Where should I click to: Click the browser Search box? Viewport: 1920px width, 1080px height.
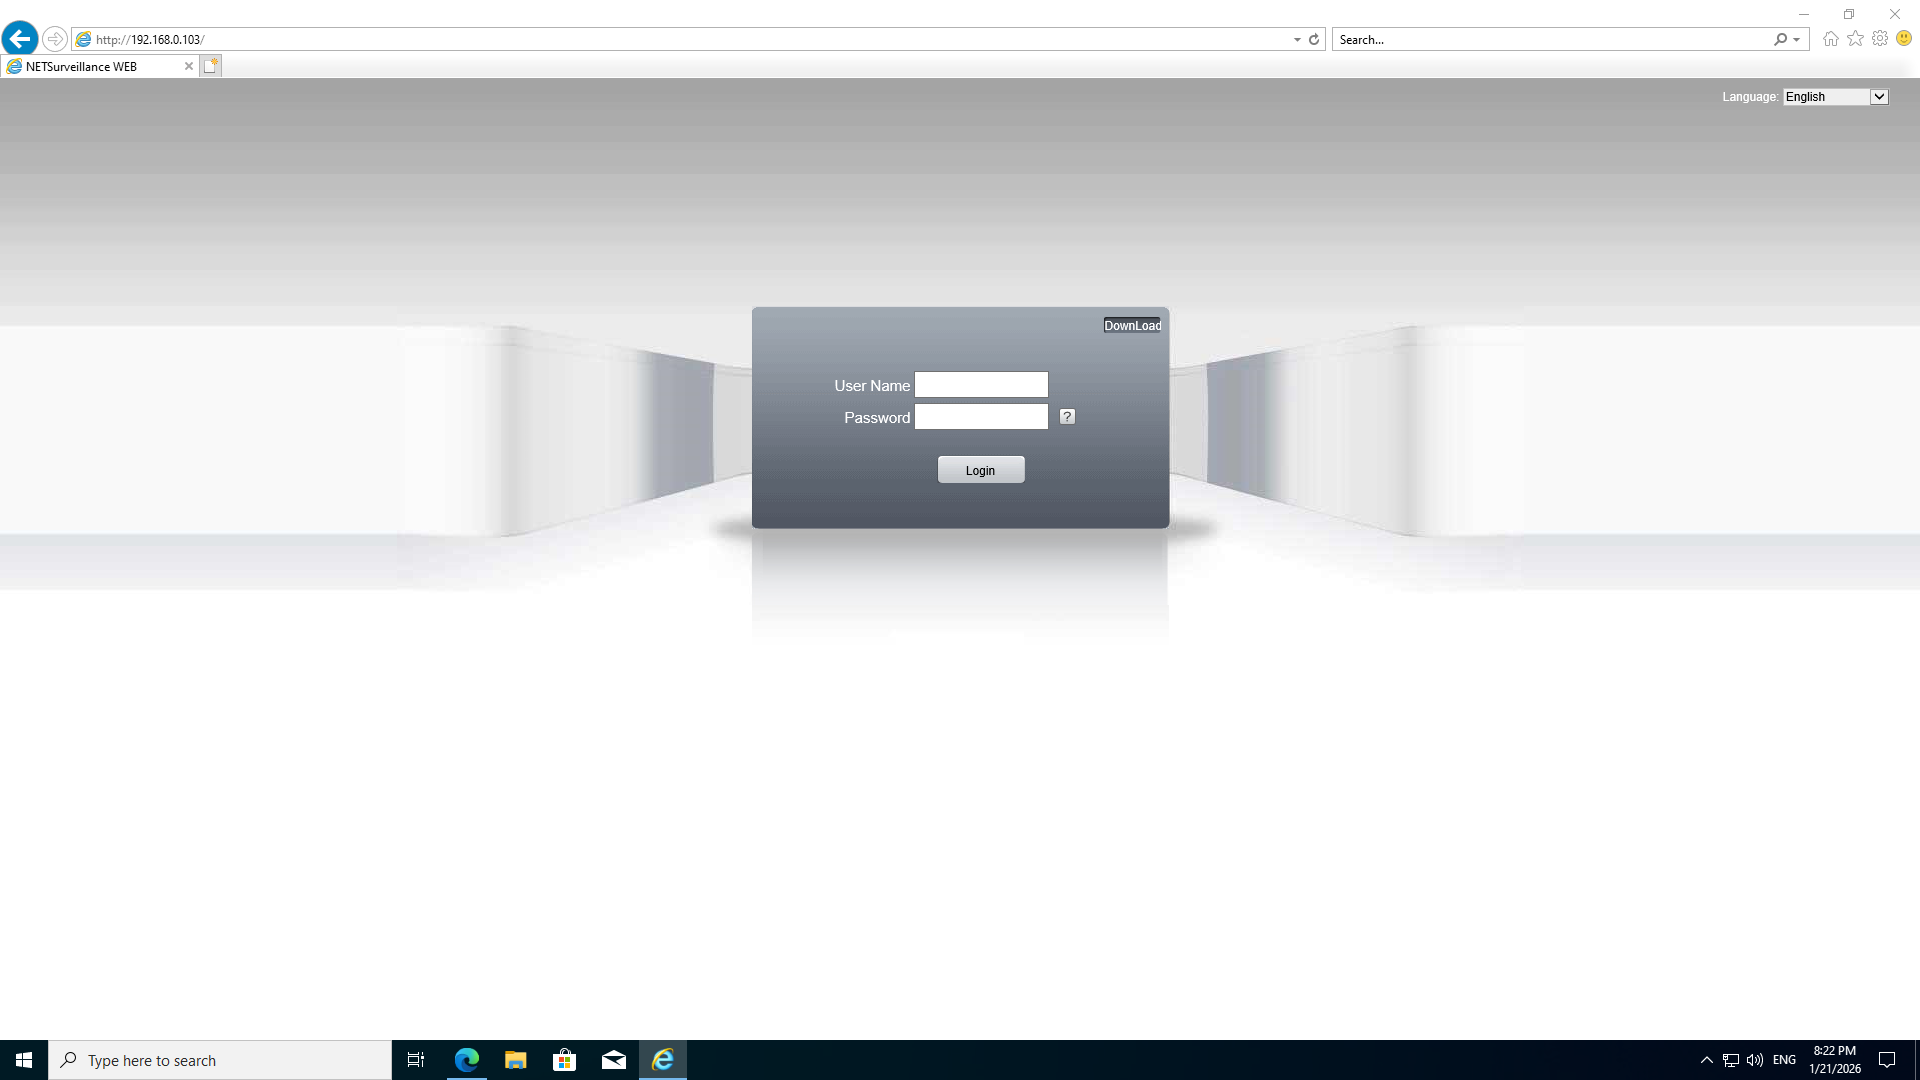[1552, 39]
